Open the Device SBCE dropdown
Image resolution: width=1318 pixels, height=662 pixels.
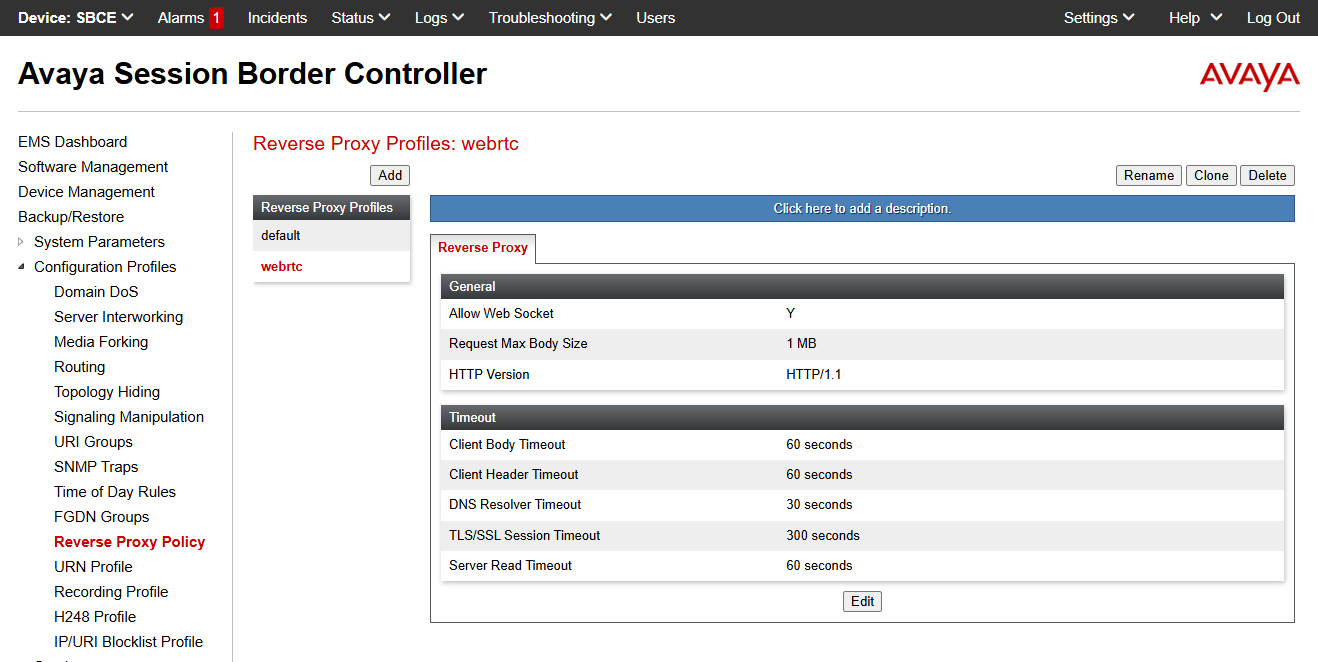[75, 18]
